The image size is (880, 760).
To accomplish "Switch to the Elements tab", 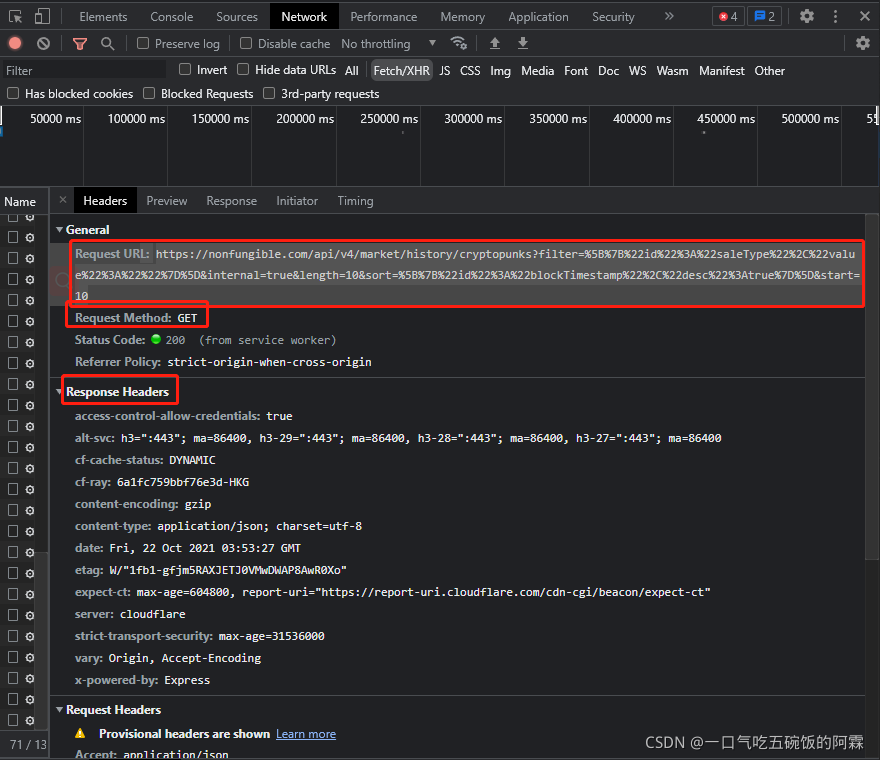I will coord(103,17).
